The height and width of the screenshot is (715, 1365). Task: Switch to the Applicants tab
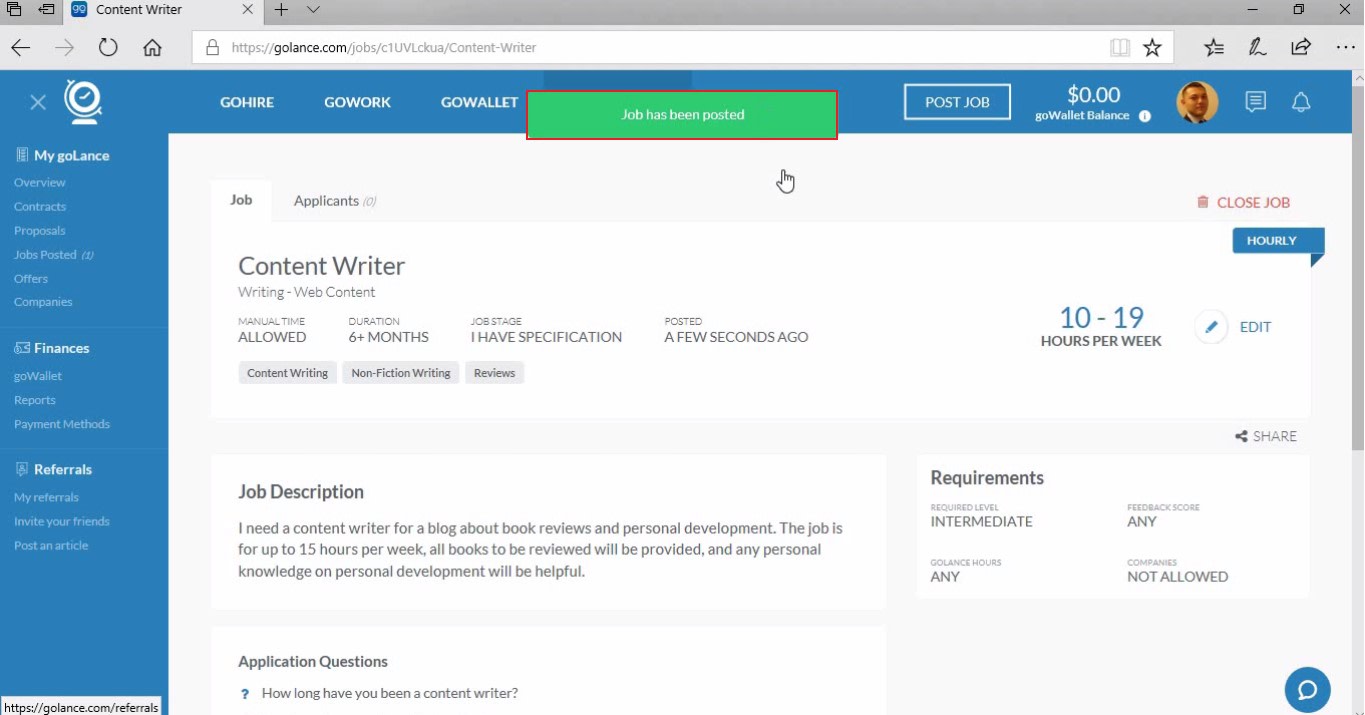coord(335,201)
